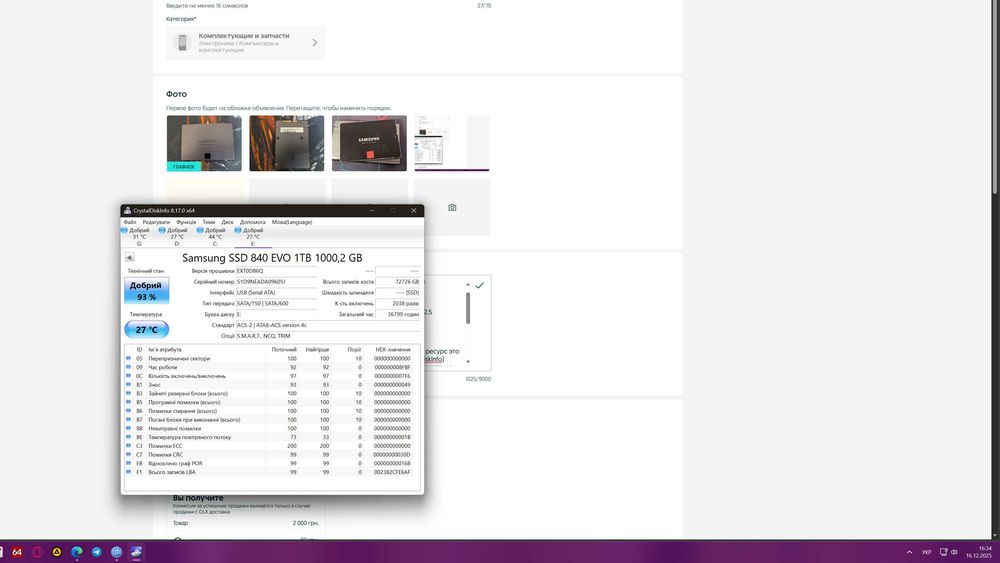Click Версія прошивки value EXT0DB6Q
1000x563 pixels.
276,271
